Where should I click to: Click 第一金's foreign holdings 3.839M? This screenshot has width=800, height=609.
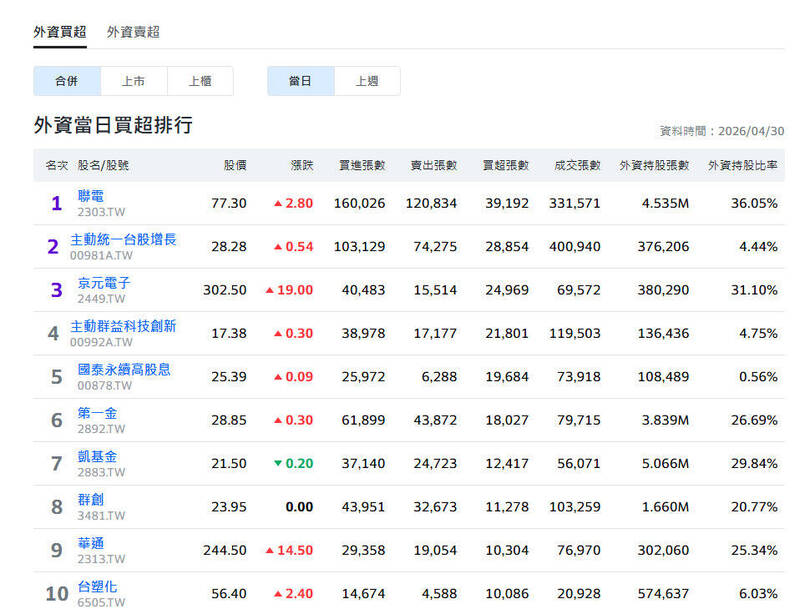(665, 420)
